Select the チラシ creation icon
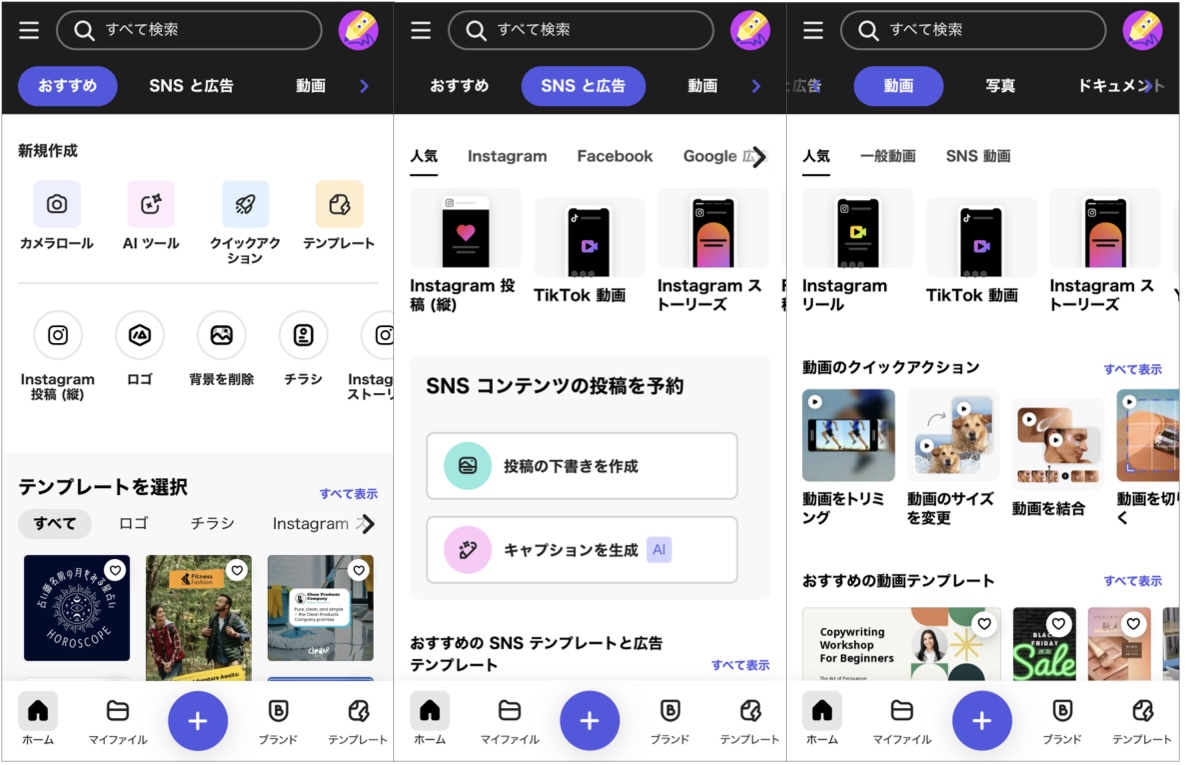The image size is (1185, 765). pyautogui.click(x=302, y=335)
